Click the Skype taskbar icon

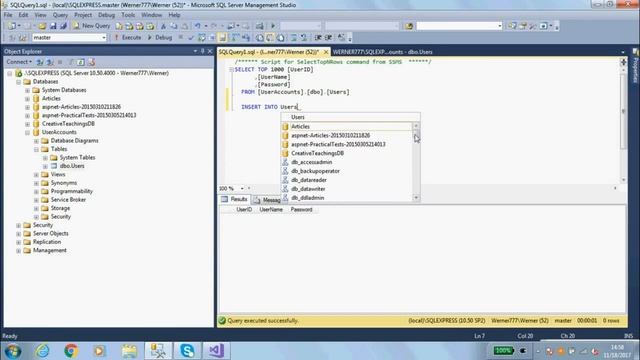coord(187,351)
